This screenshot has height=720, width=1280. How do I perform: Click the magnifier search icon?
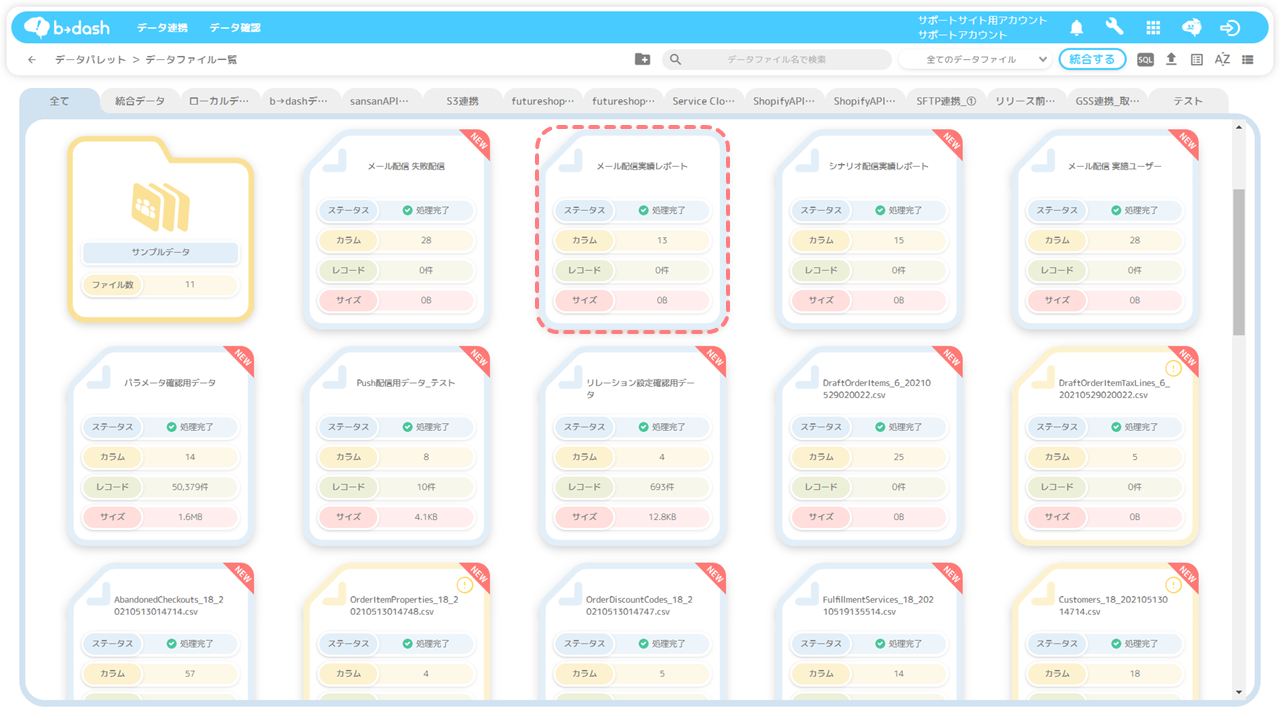pos(676,60)
